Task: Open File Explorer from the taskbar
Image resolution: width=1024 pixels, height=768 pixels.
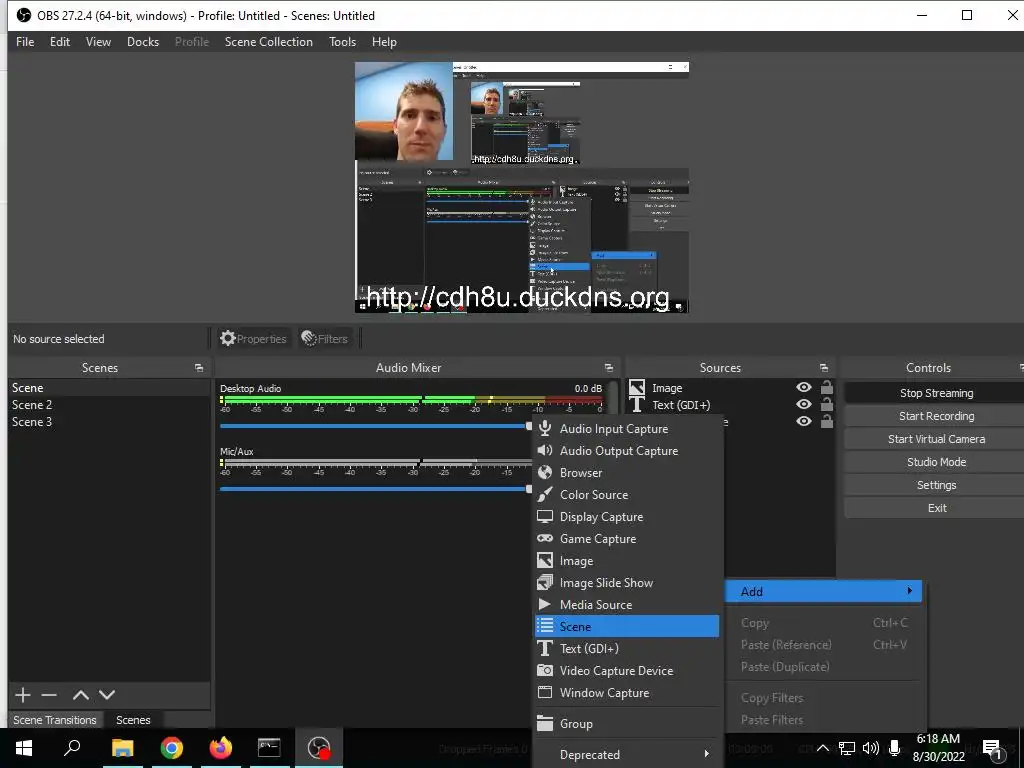Action: (122, 748)
